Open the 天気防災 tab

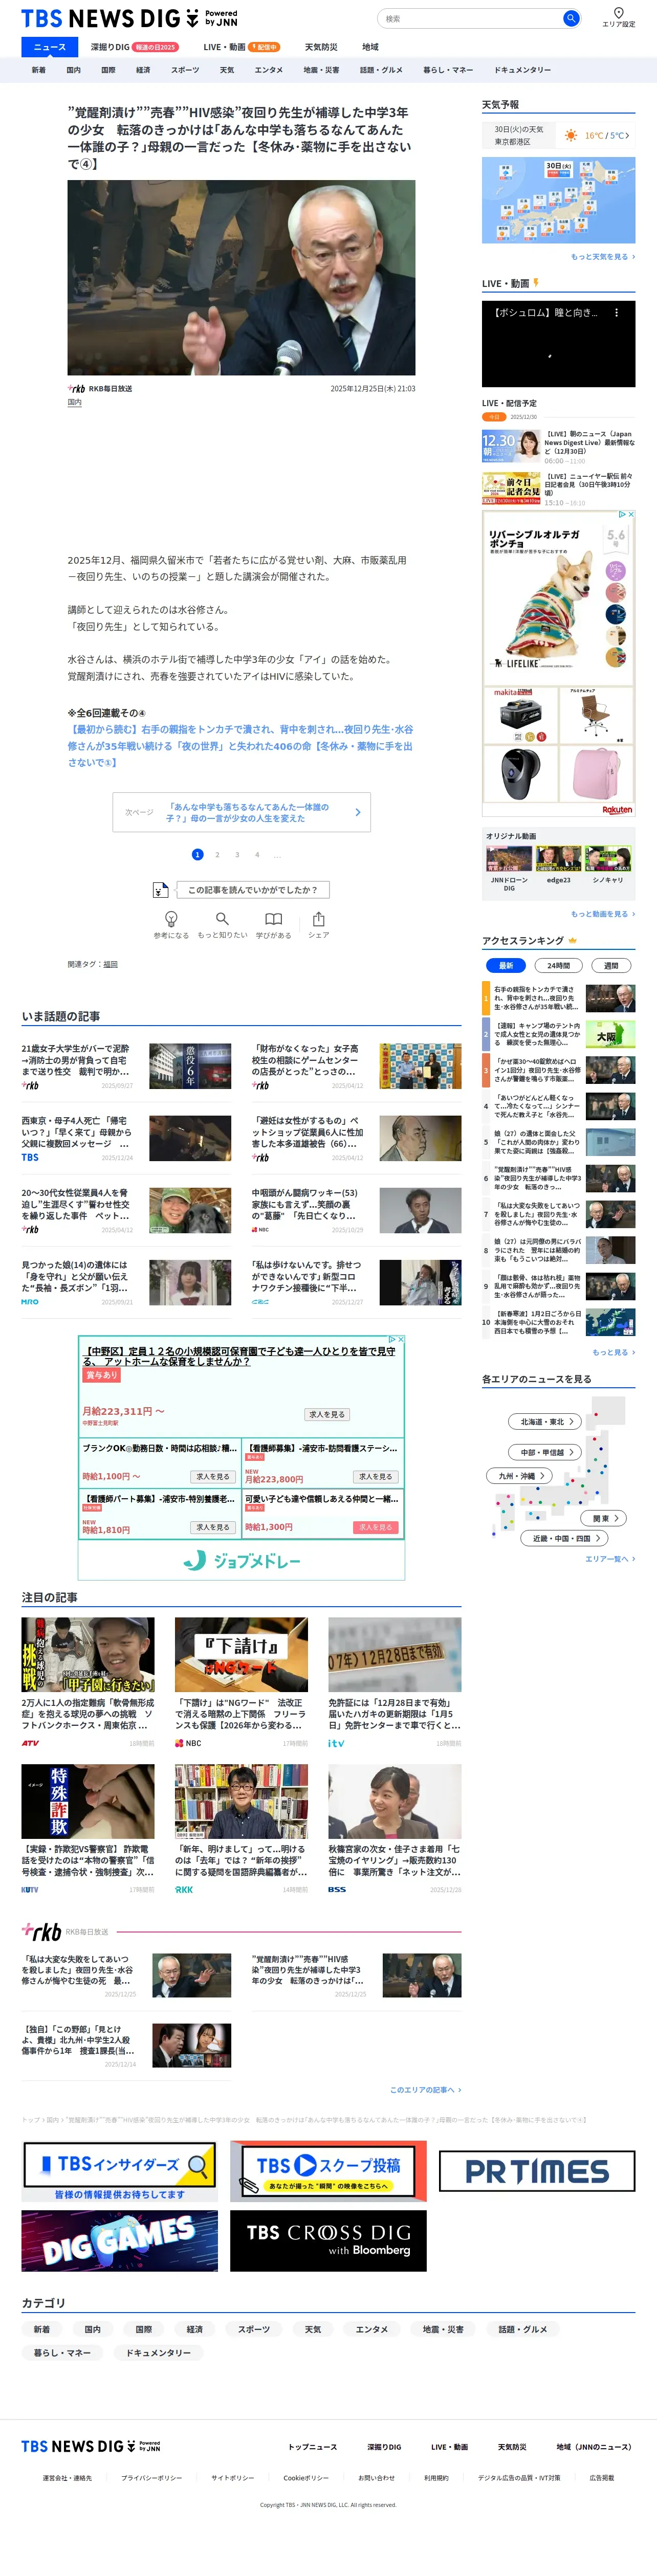point(321,47)
